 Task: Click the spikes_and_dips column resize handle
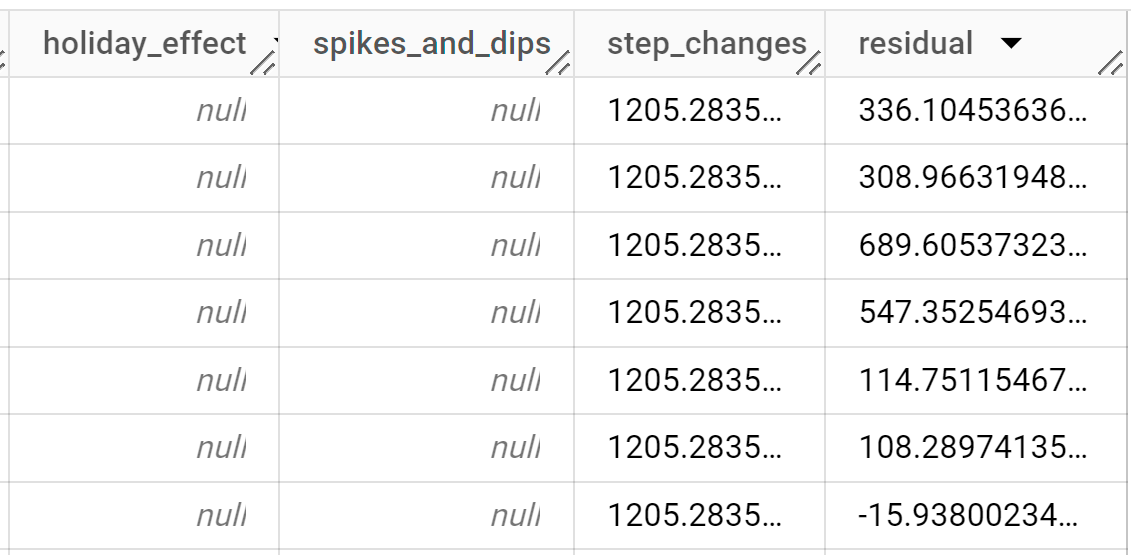558,65
